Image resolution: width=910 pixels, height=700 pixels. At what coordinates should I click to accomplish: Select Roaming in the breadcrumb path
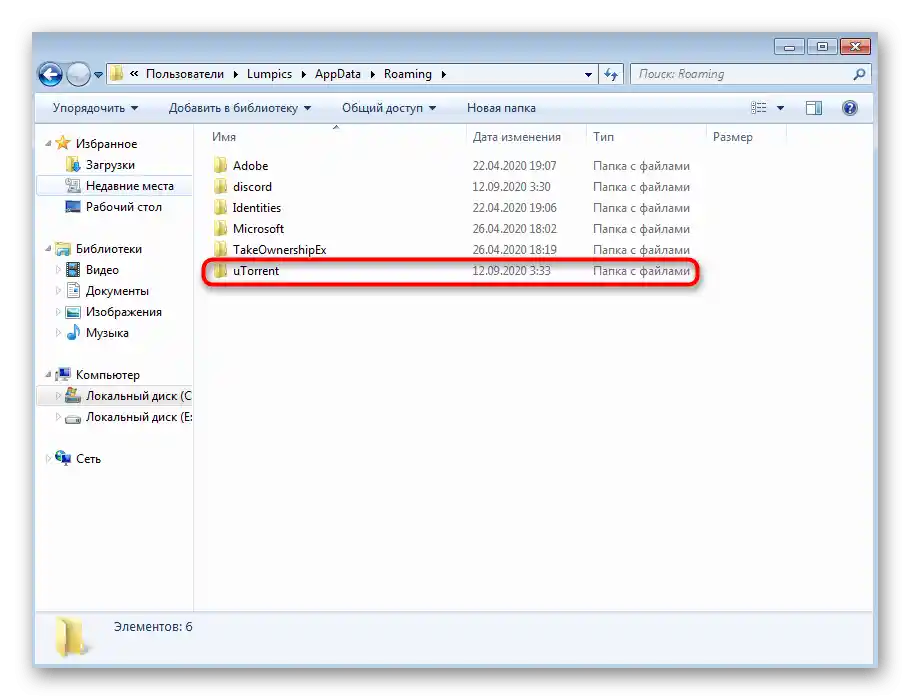(x=407, y=74)
